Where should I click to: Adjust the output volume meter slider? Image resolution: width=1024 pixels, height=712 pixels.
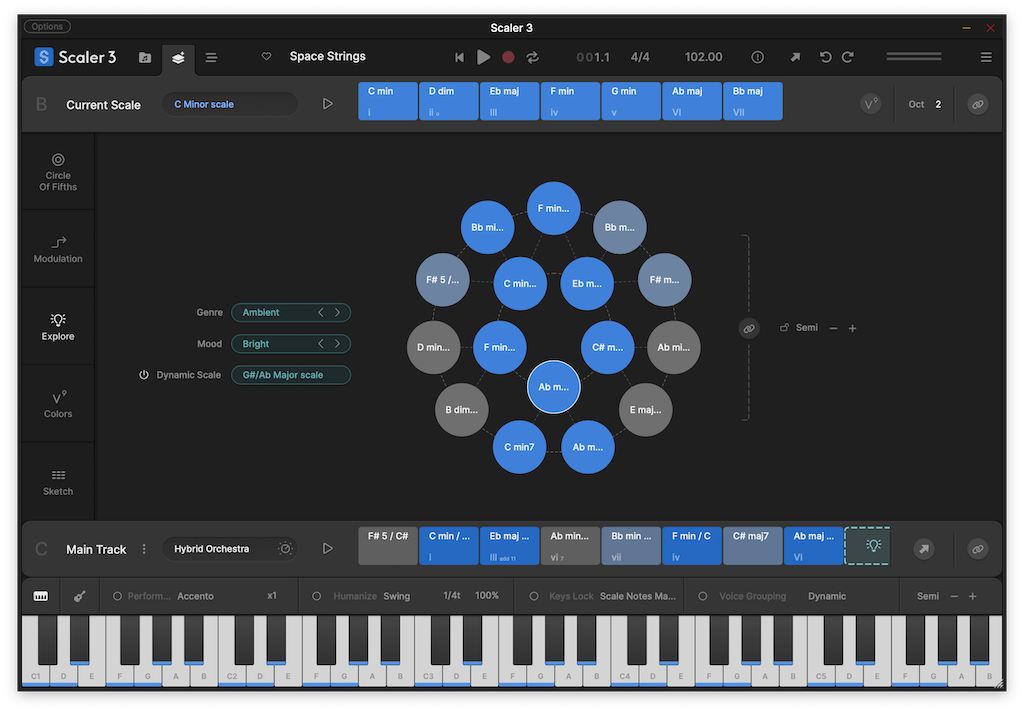914,57
